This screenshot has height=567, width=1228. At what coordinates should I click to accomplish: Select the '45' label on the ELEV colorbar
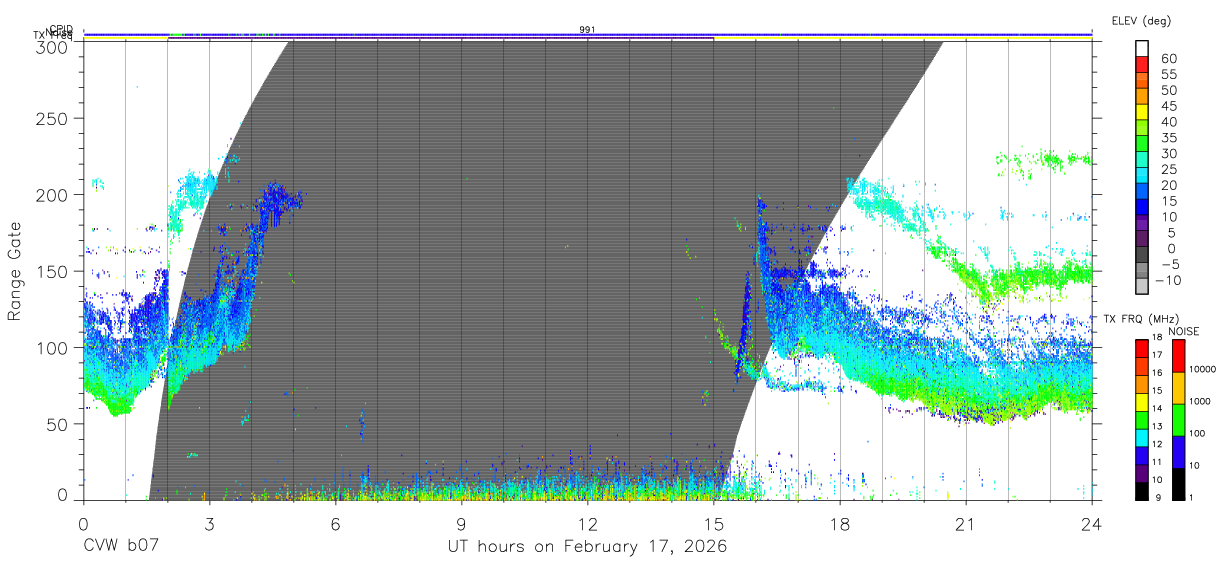coord(1168,106)
